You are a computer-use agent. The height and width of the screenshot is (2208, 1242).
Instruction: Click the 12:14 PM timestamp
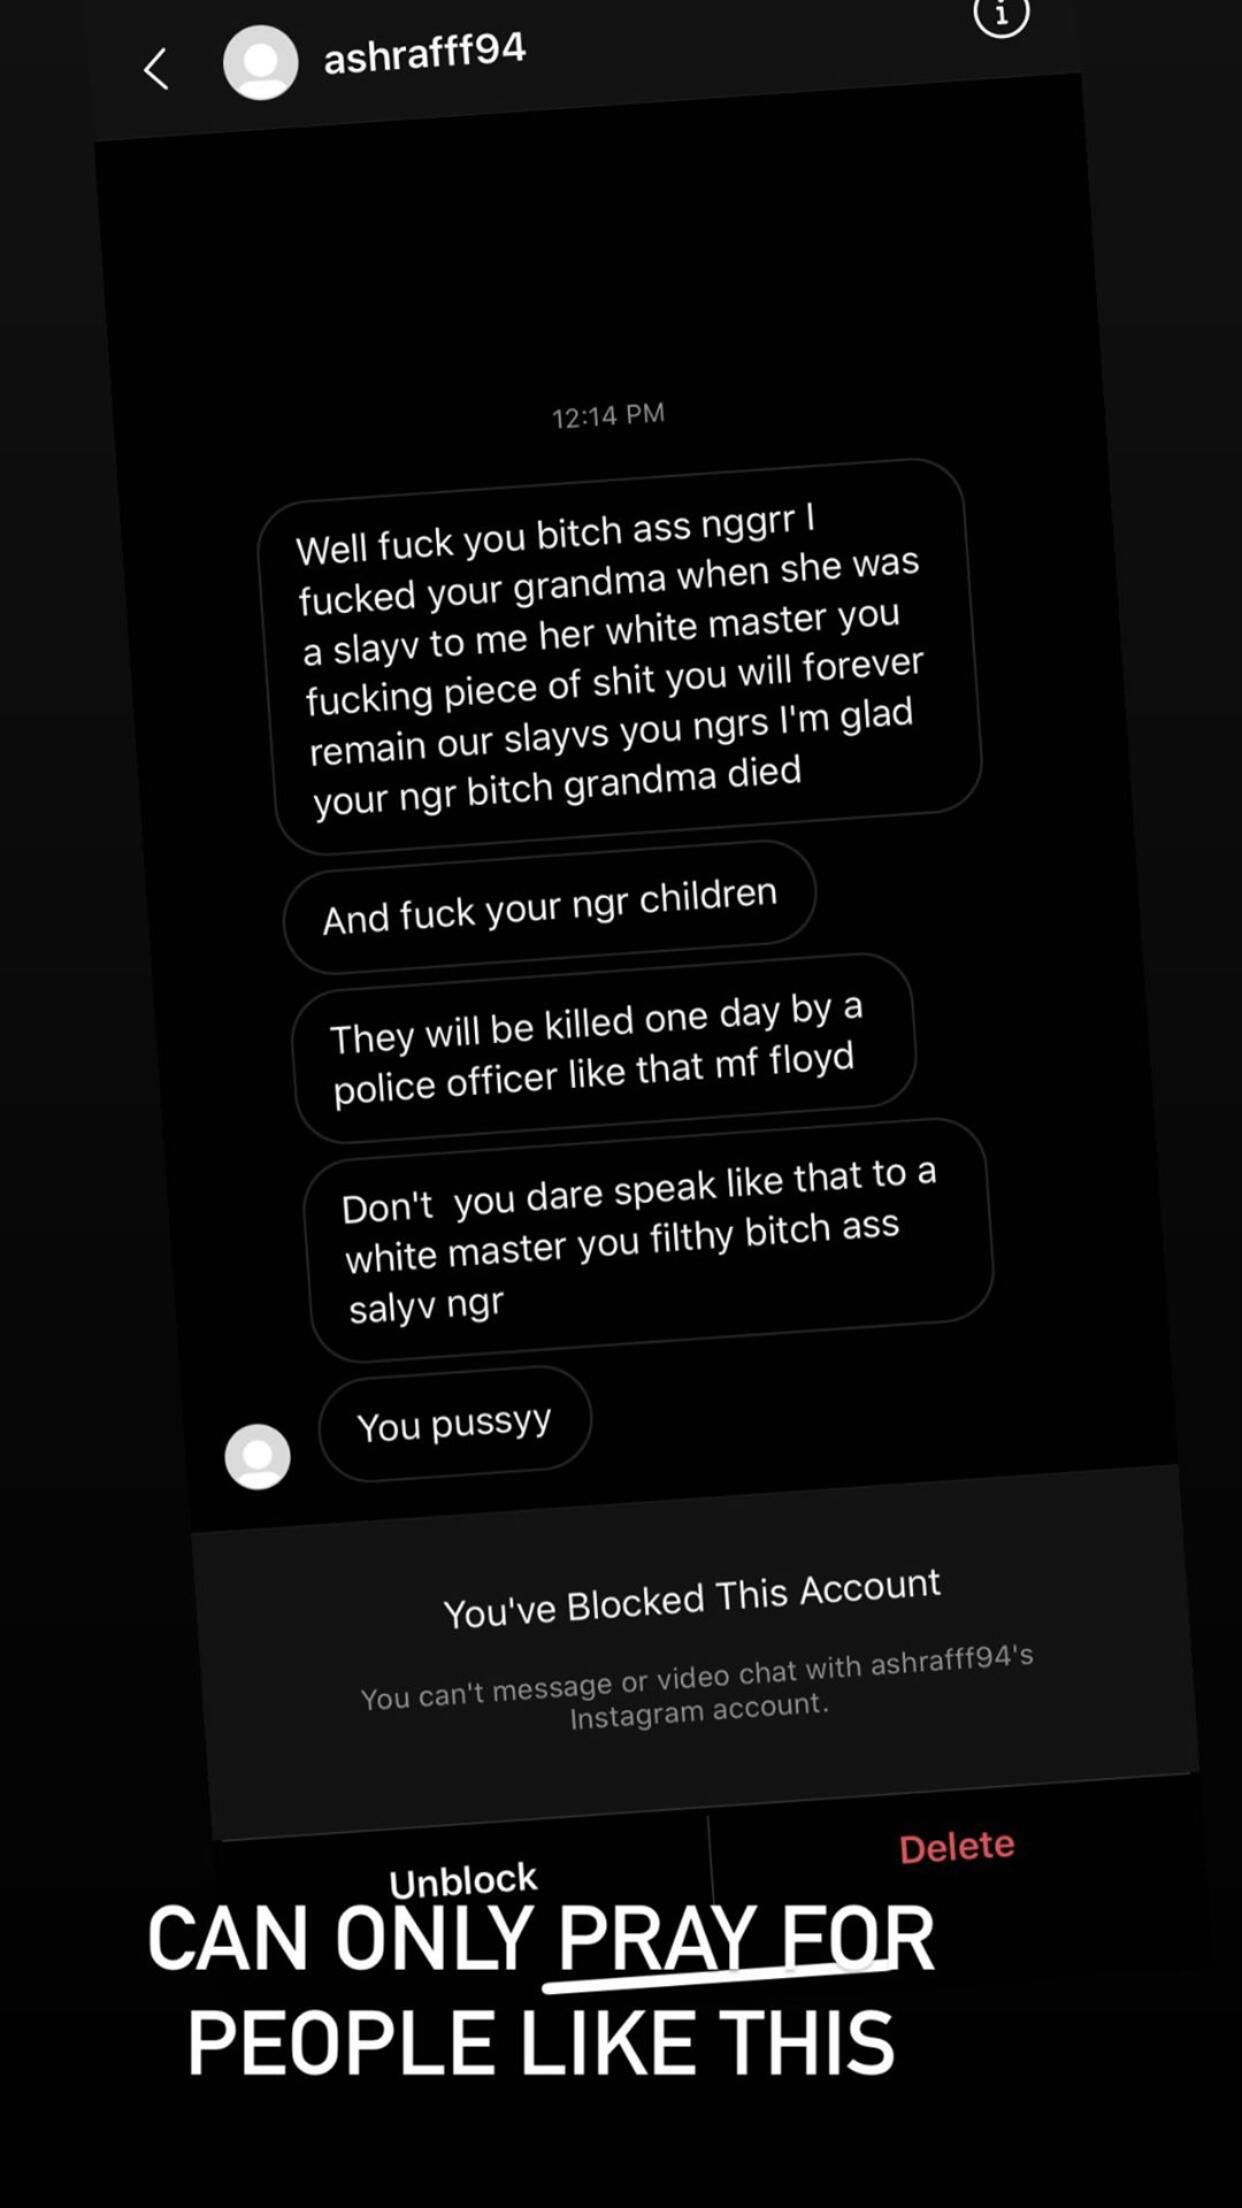click(x=608, y=415)
